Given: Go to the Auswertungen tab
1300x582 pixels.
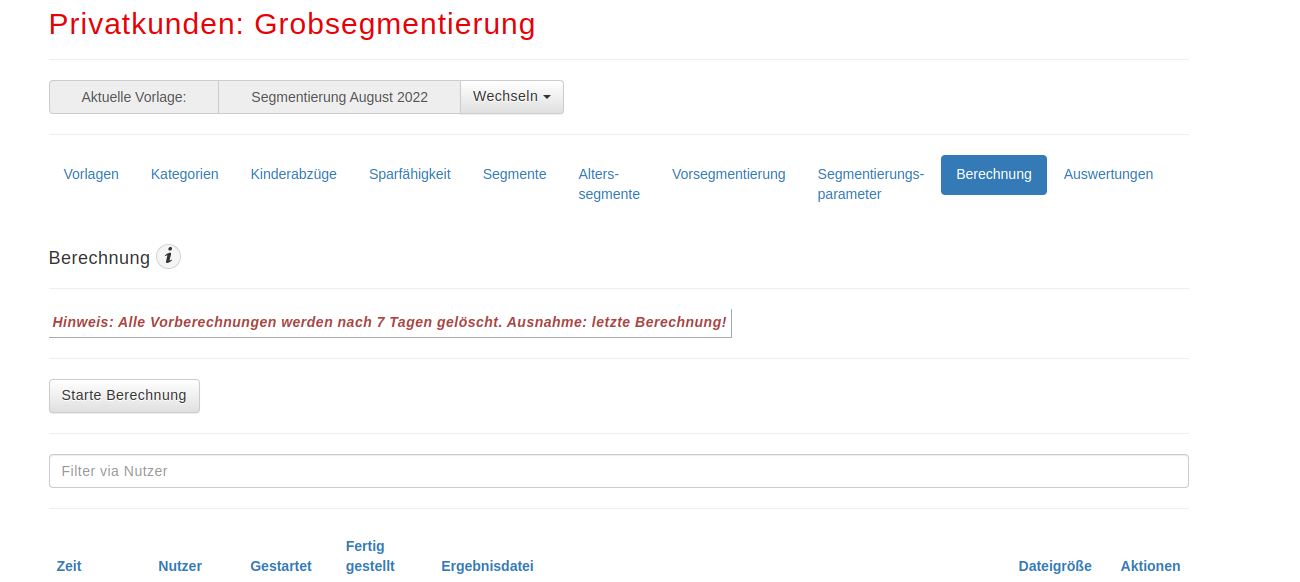Looking at the screenshot, I should point(1108,174).
